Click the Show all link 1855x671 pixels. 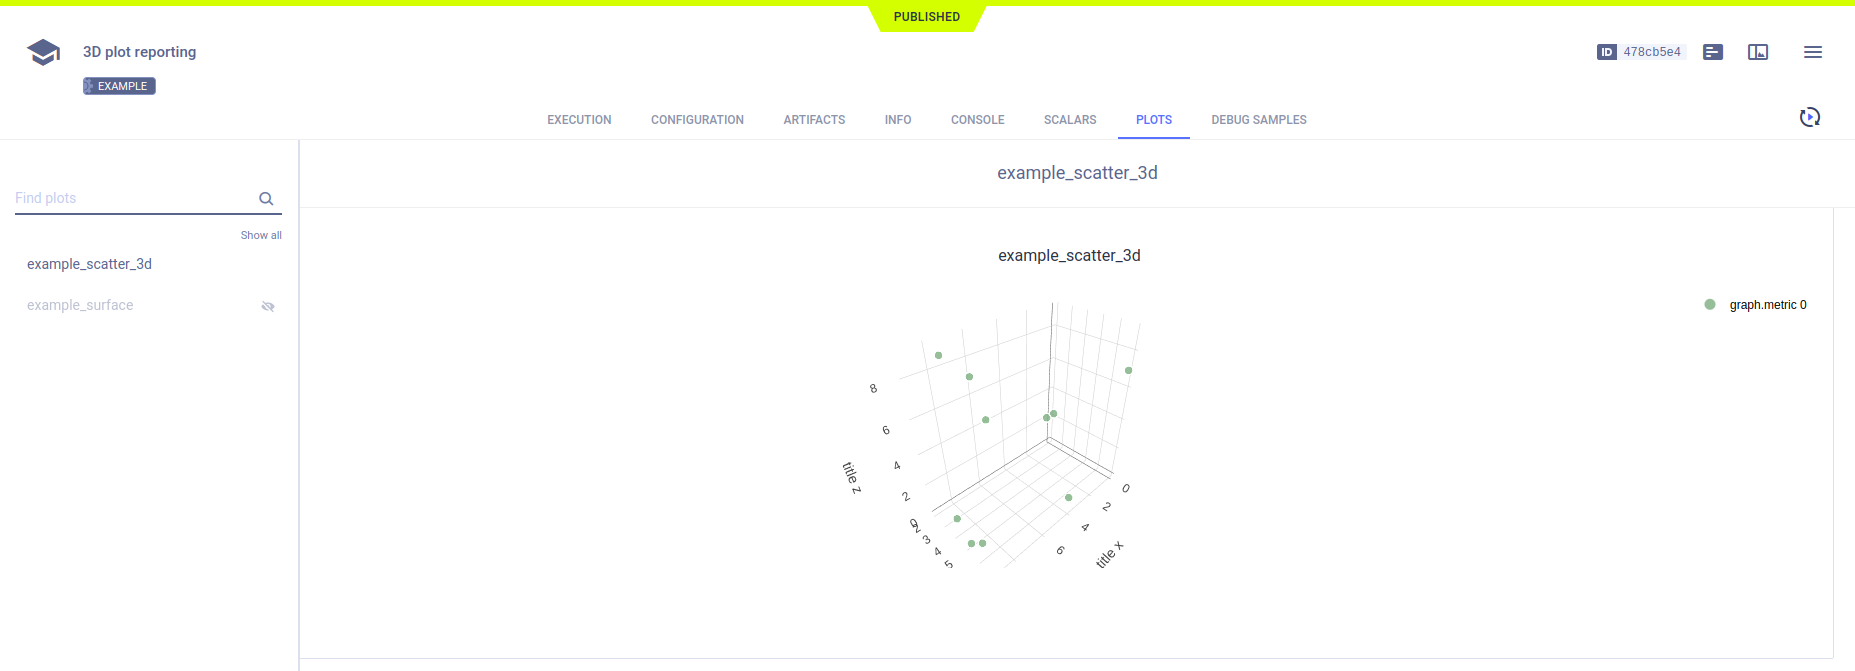point(261,236)
